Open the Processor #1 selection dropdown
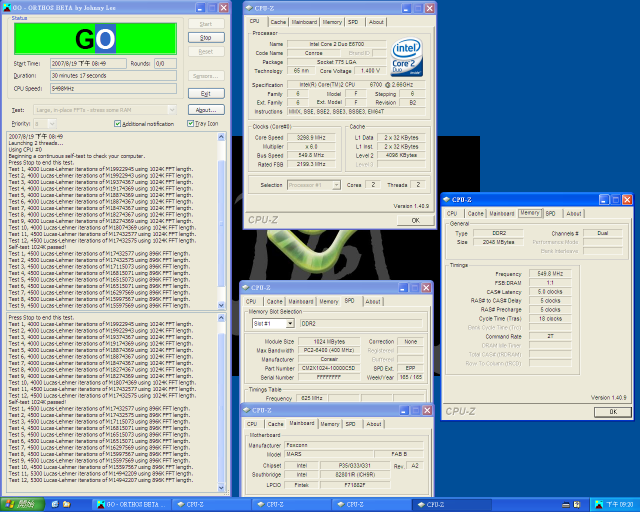This screenshot has height=512, width=640. [336, 185]
